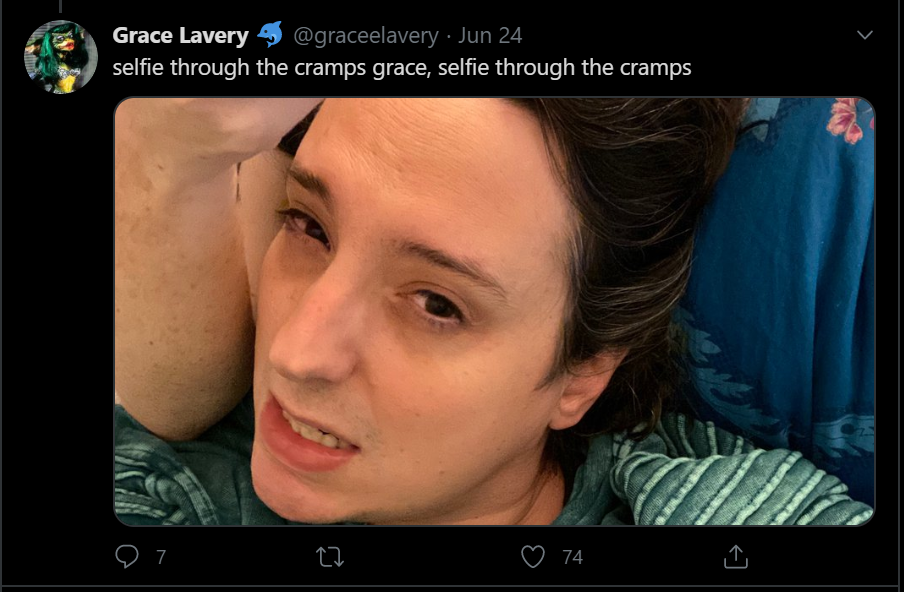Screen dimensions: 904x592
Task: Open the Grace Lavery display name
Action: [x=180, y=36]
